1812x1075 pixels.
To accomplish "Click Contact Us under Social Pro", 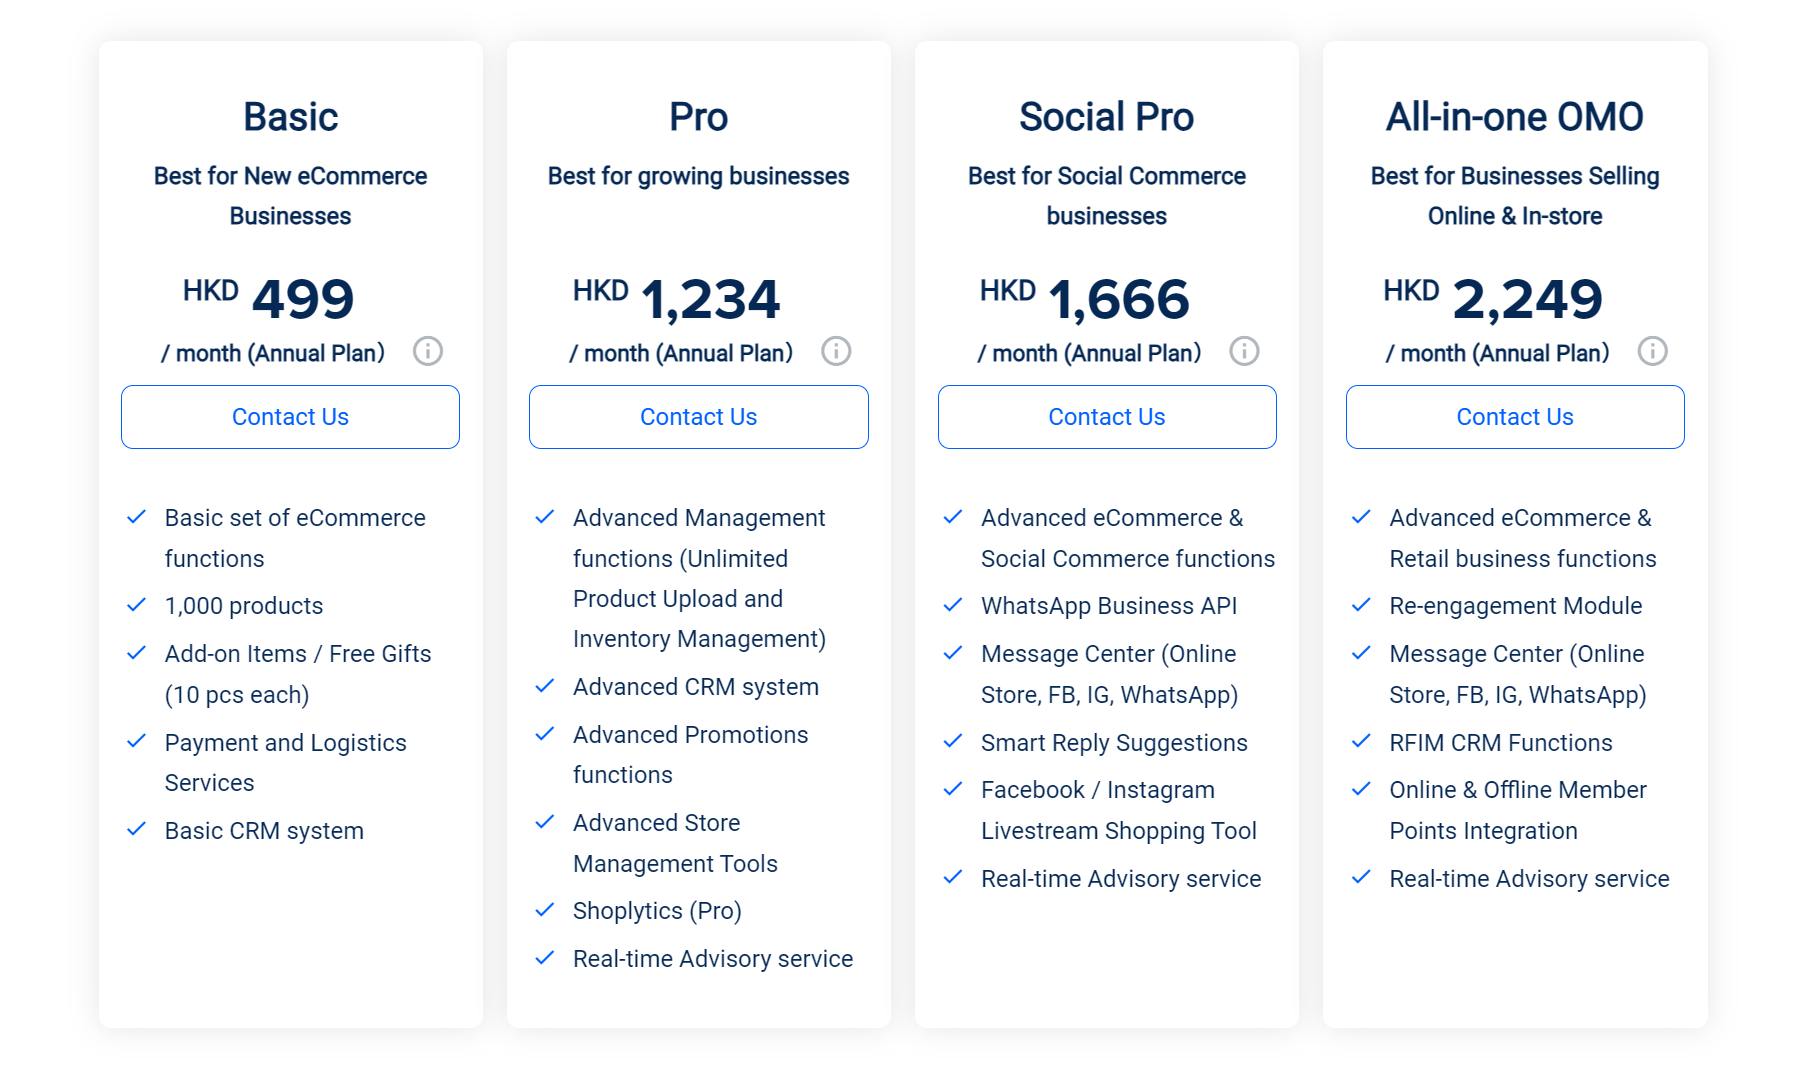I will pos(1106,417).
